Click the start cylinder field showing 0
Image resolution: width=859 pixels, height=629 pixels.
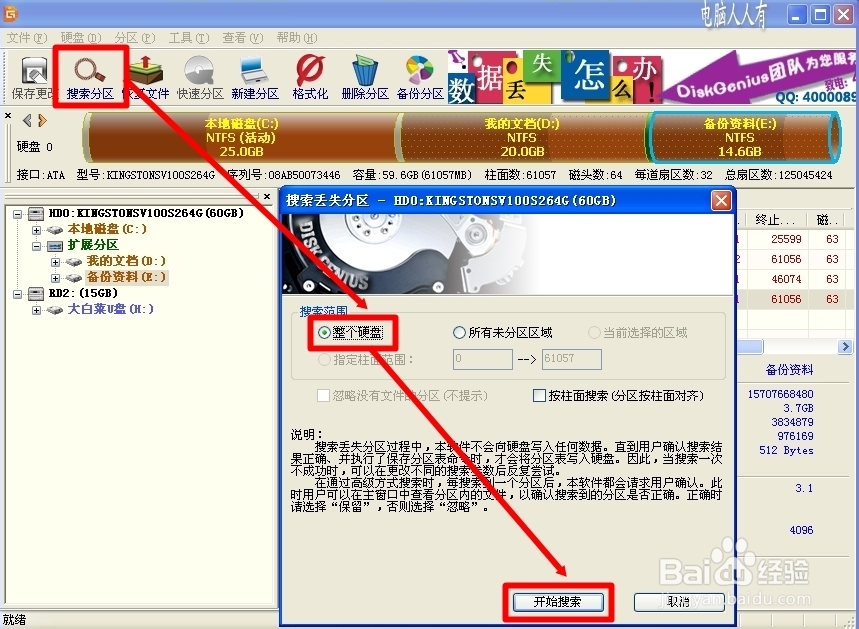pos(483,359)
